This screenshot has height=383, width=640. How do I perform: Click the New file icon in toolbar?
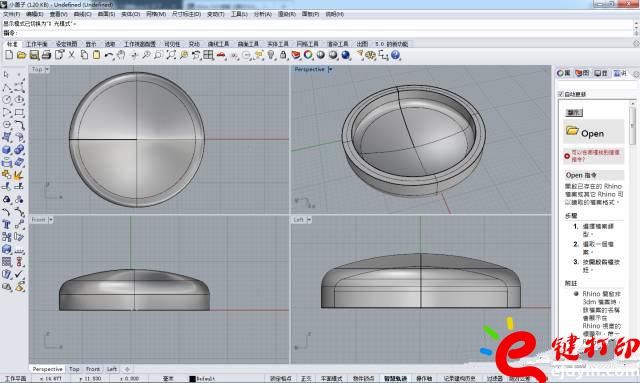[9, 55]
